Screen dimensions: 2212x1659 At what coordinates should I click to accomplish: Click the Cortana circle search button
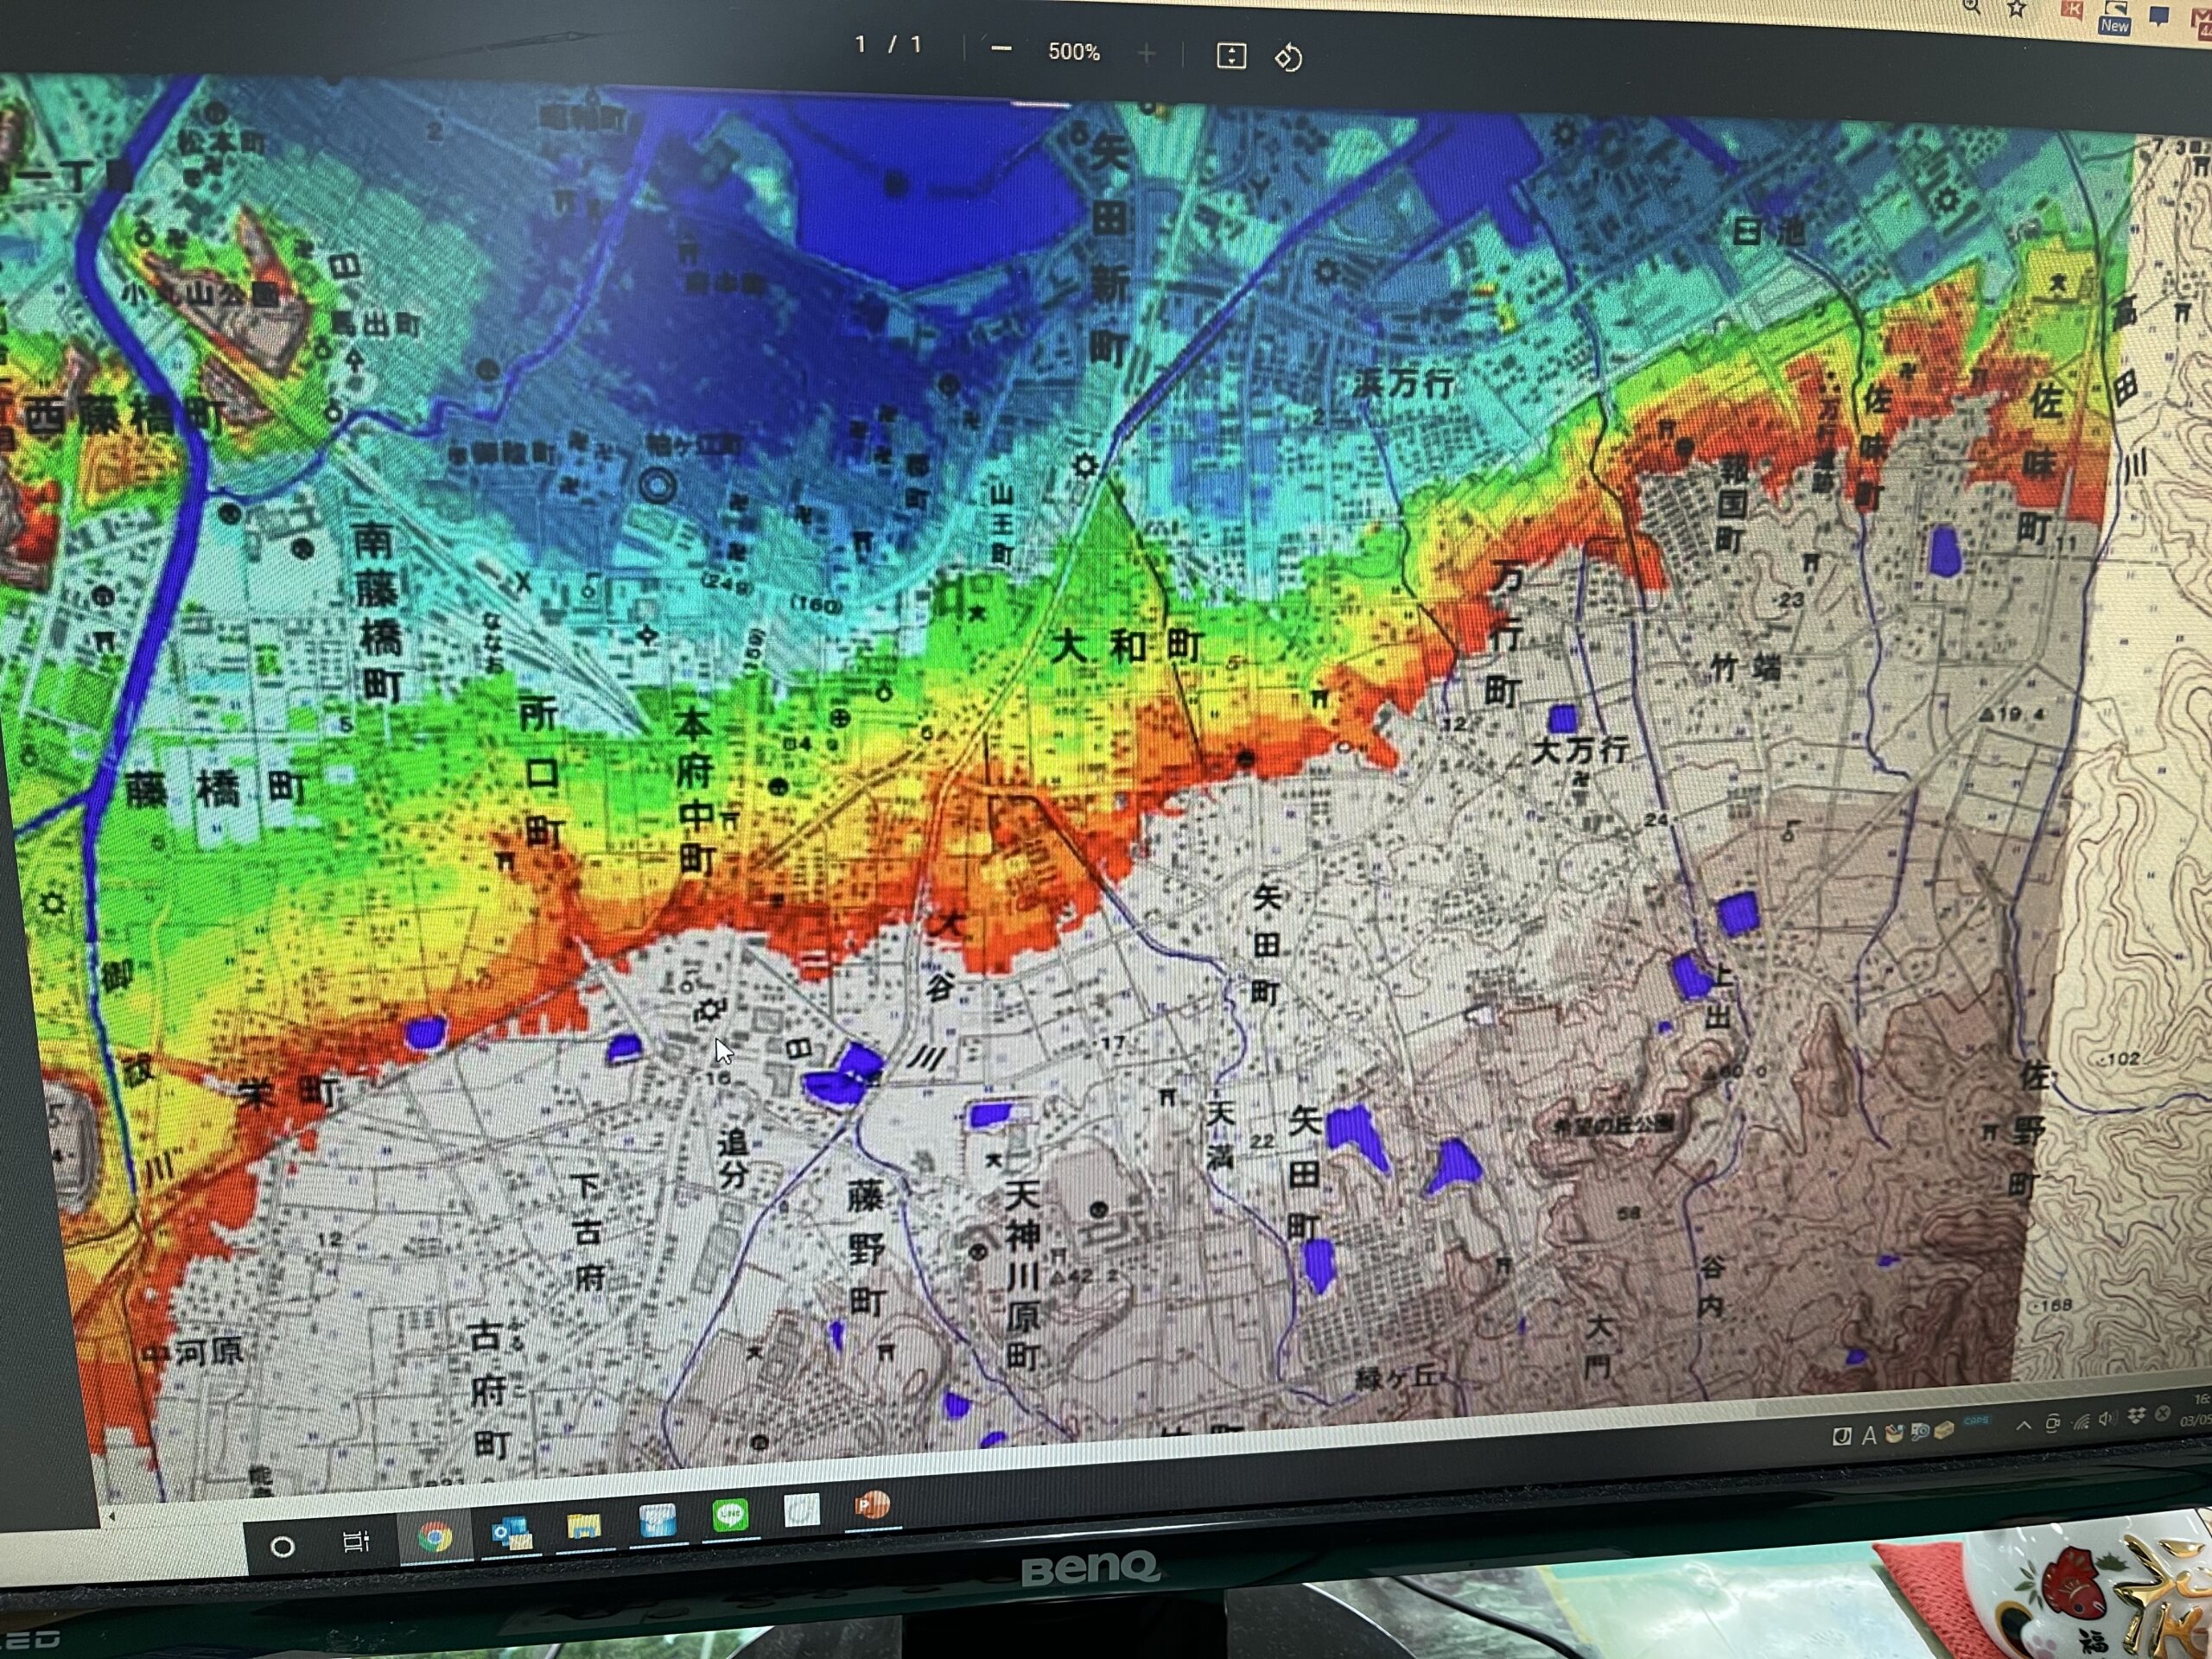coord(283,1547)
